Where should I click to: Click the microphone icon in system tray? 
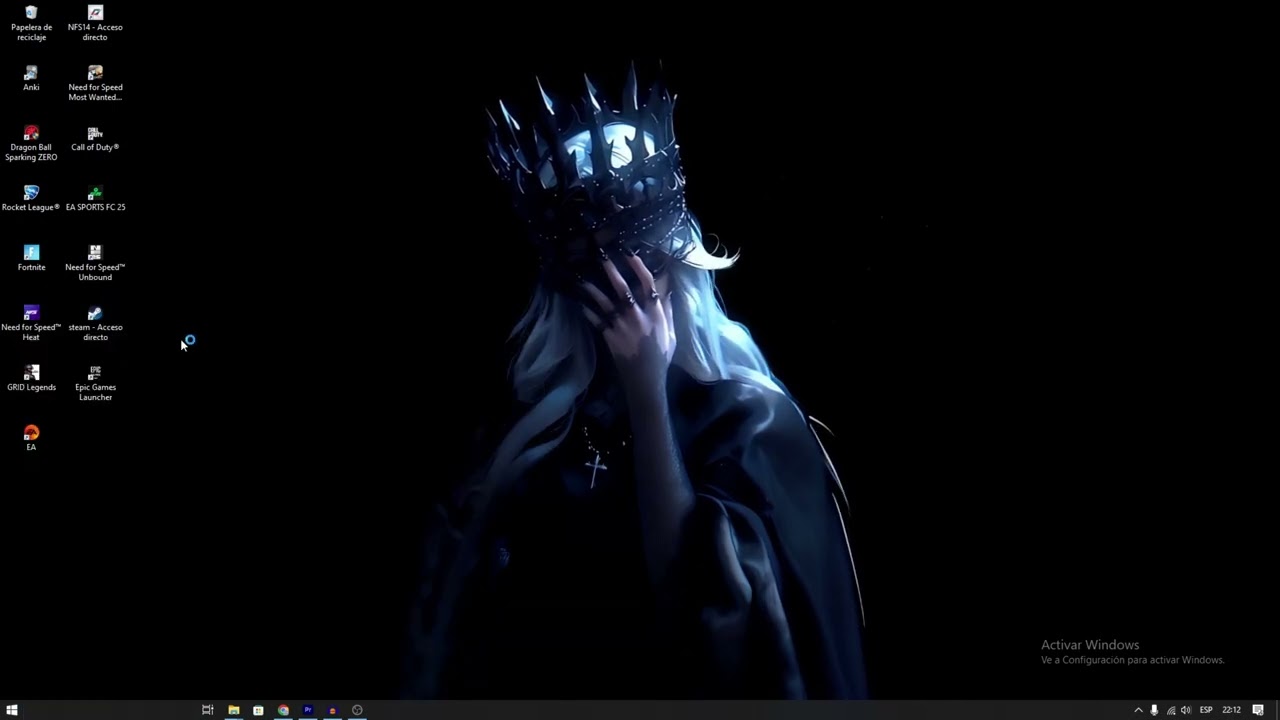(x=1154, y=710)
